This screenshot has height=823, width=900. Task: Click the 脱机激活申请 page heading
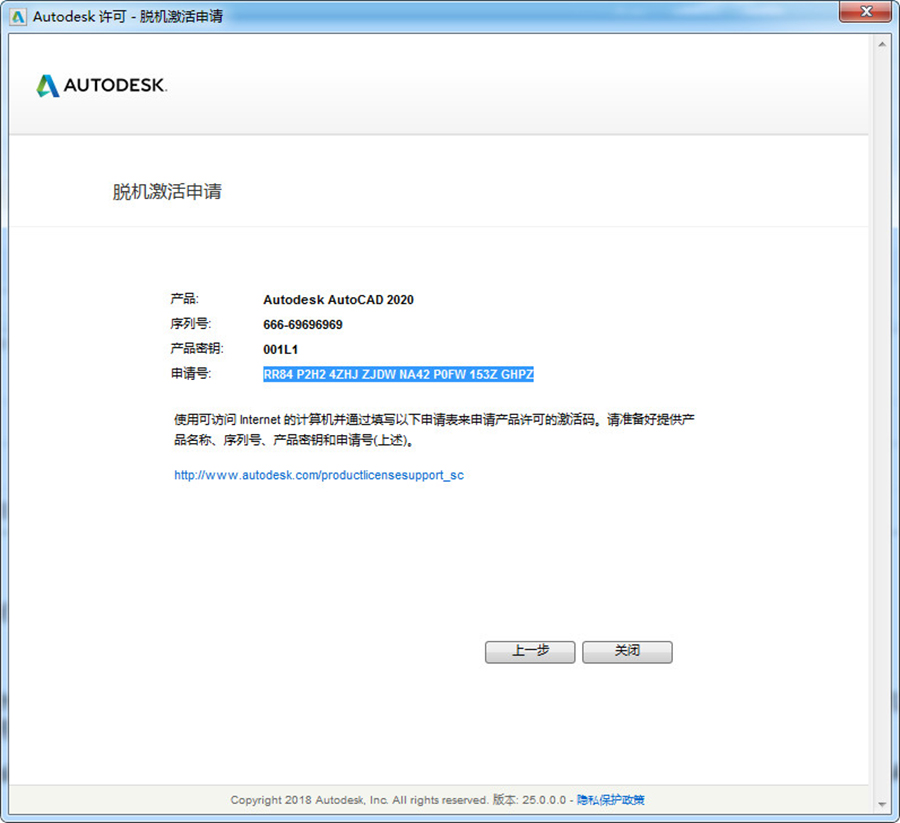(x=167, y=192)
